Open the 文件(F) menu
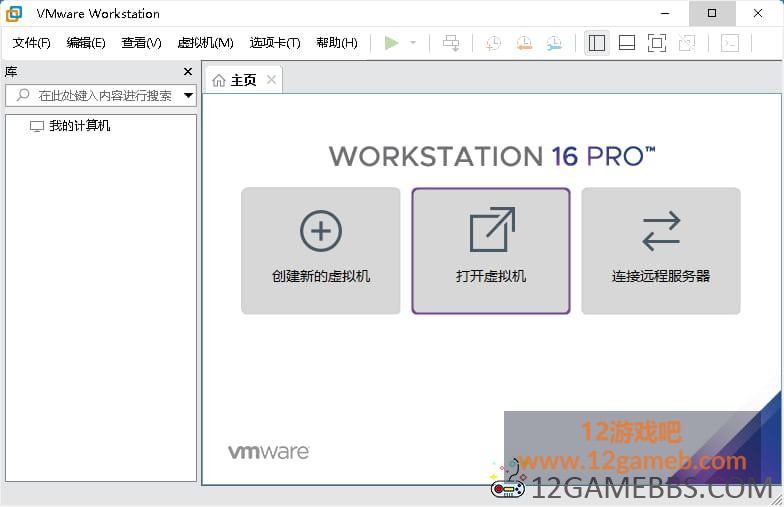 coord(32,43)
